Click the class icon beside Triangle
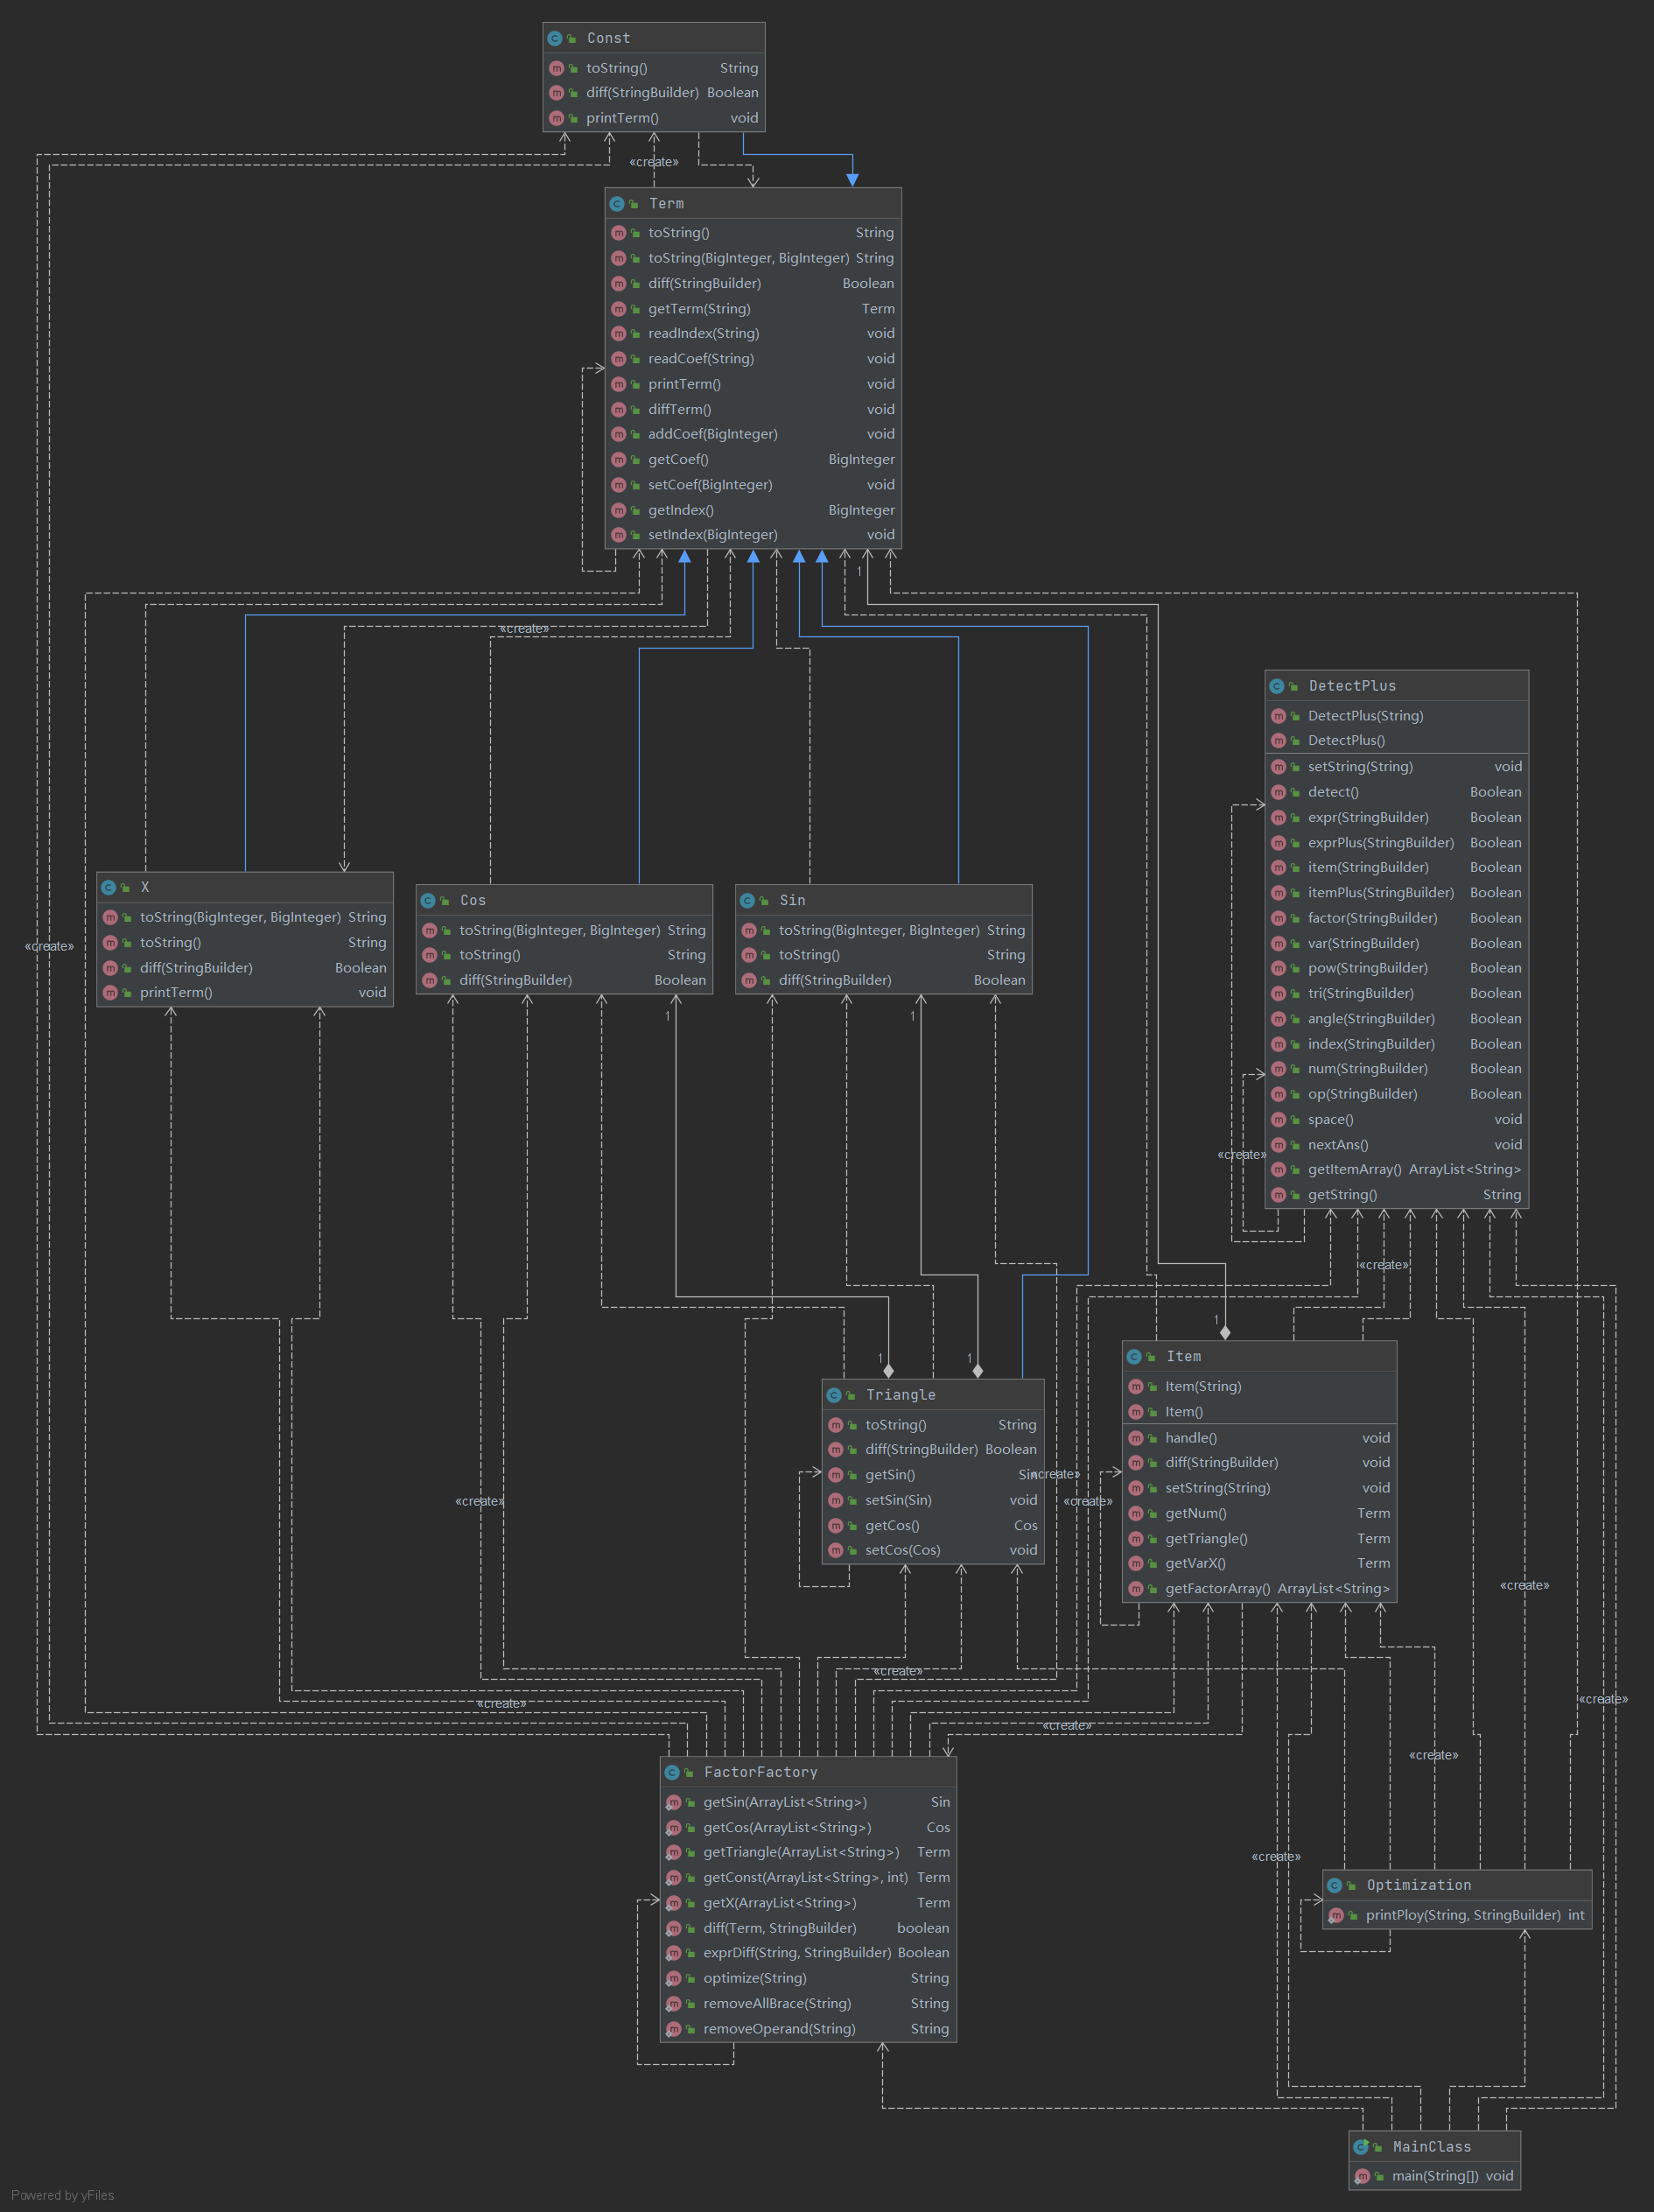This screenshot has width=1654, height=2212. (834, 1395)
